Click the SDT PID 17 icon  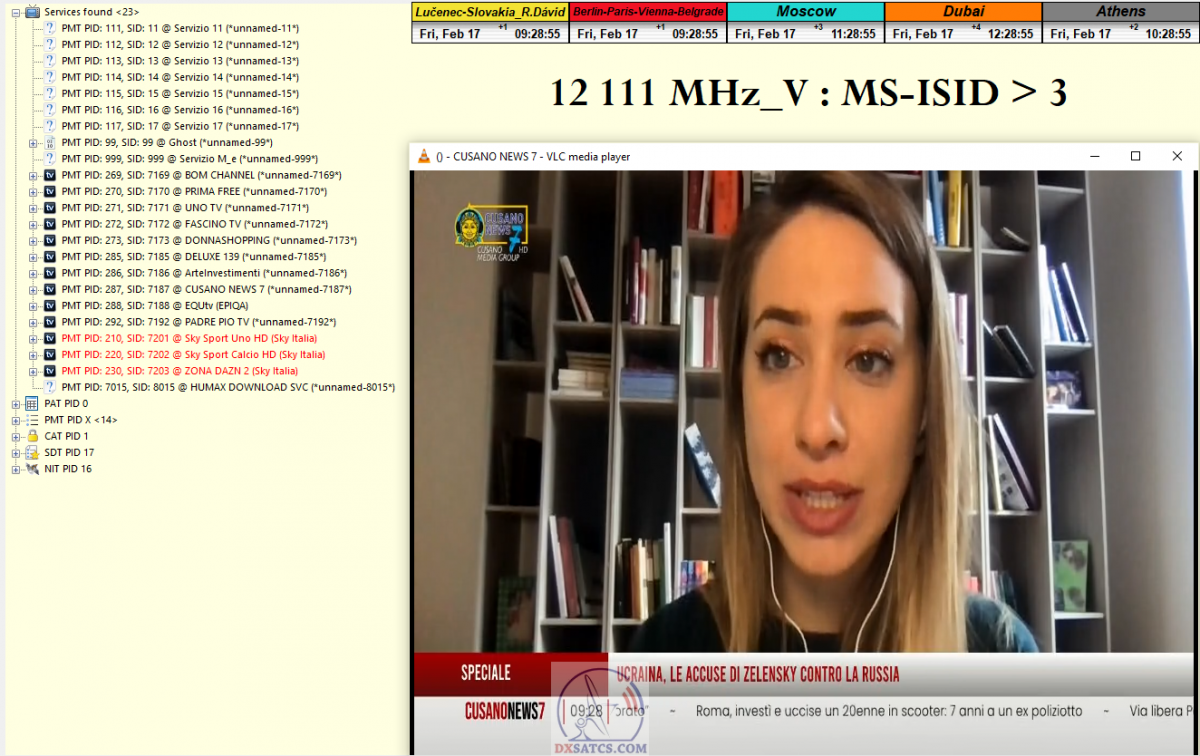tap(32, 452)
